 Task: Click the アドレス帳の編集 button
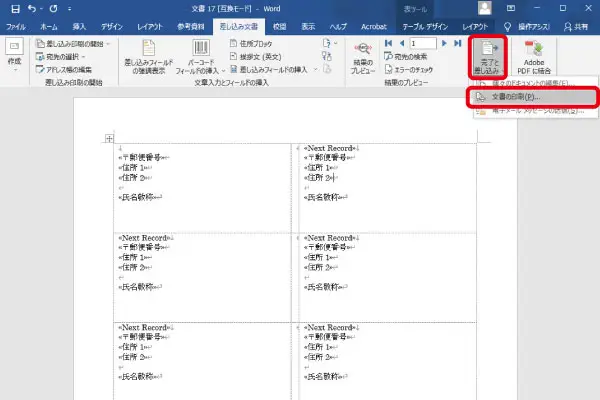(68, 69)
